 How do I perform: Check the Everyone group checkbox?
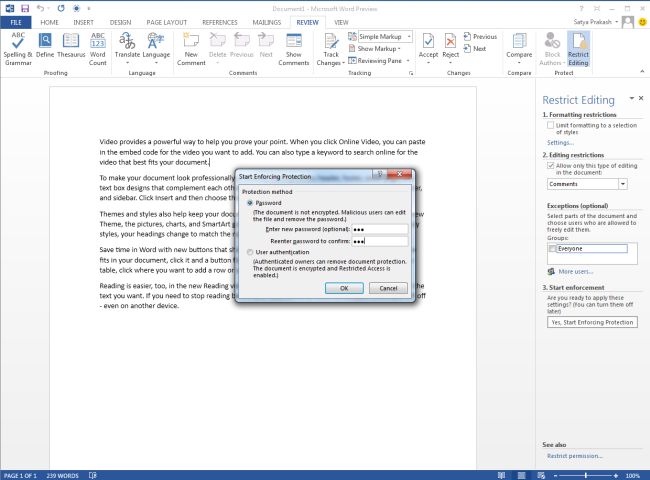click(553, 248)
